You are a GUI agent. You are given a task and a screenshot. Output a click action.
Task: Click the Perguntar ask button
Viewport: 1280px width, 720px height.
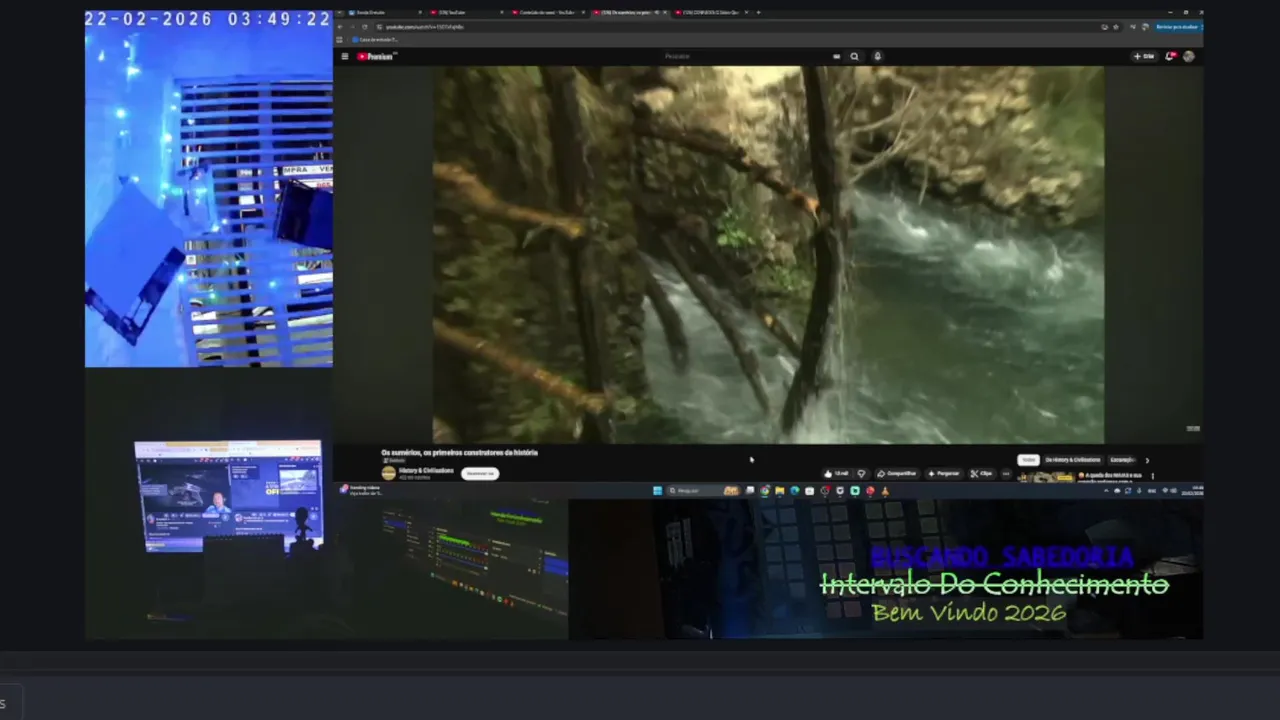point(944,473)
